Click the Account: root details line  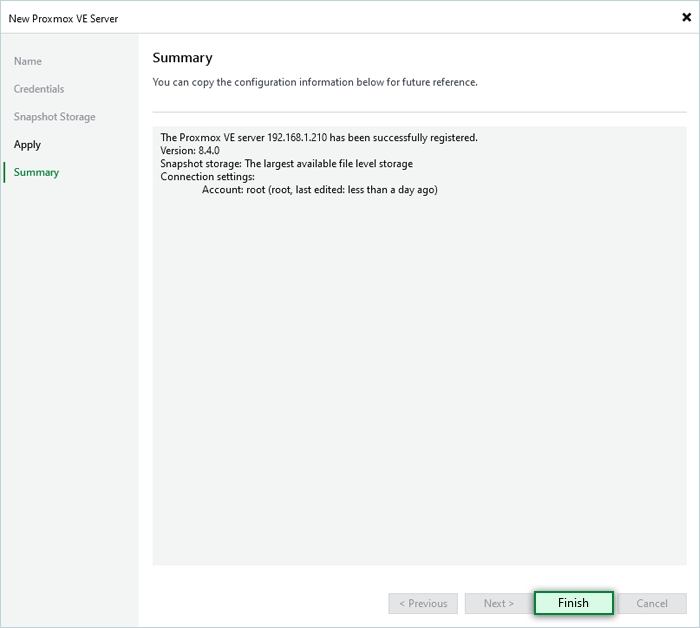click(x=319, y=190)
